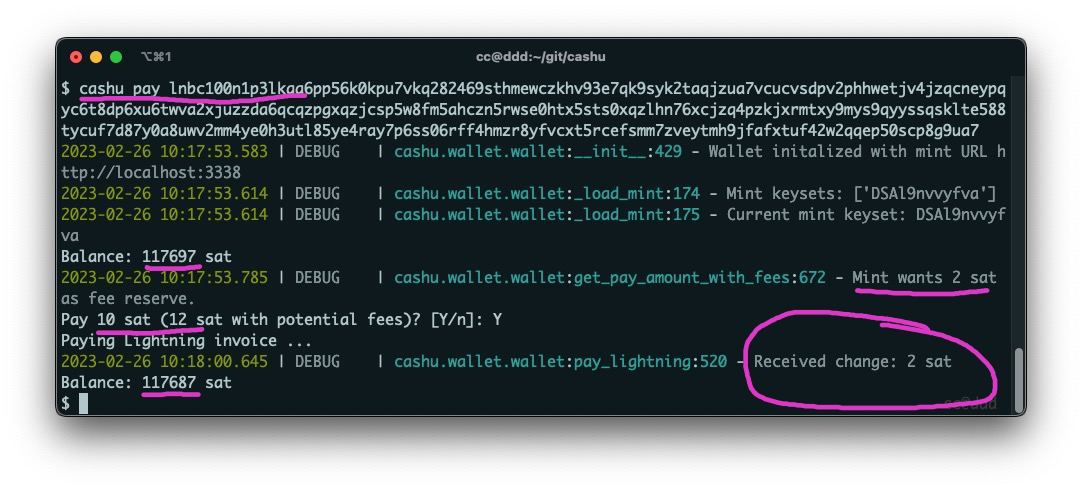This screenshot has height=490, width=1082.
Task: Click the terminal's vertical scrollbar thumb
Action: [1019, 378]
